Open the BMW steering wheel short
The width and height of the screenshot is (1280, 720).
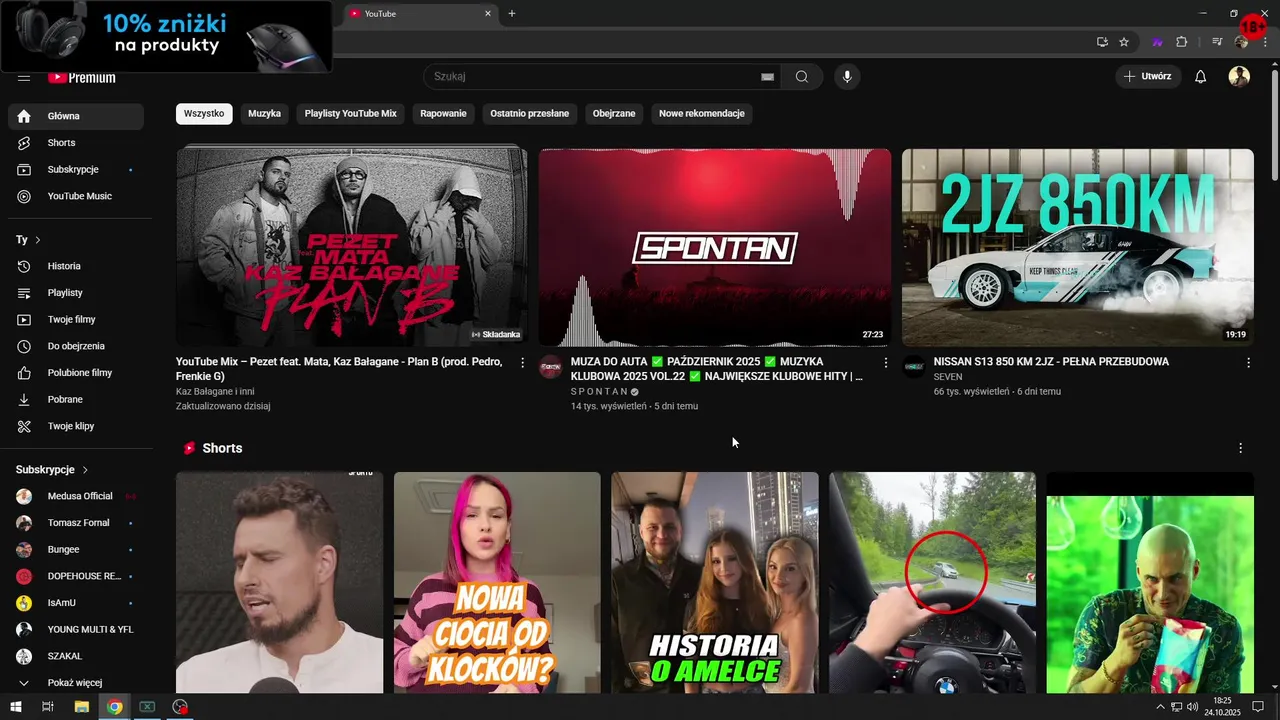(x=932, y=583)
